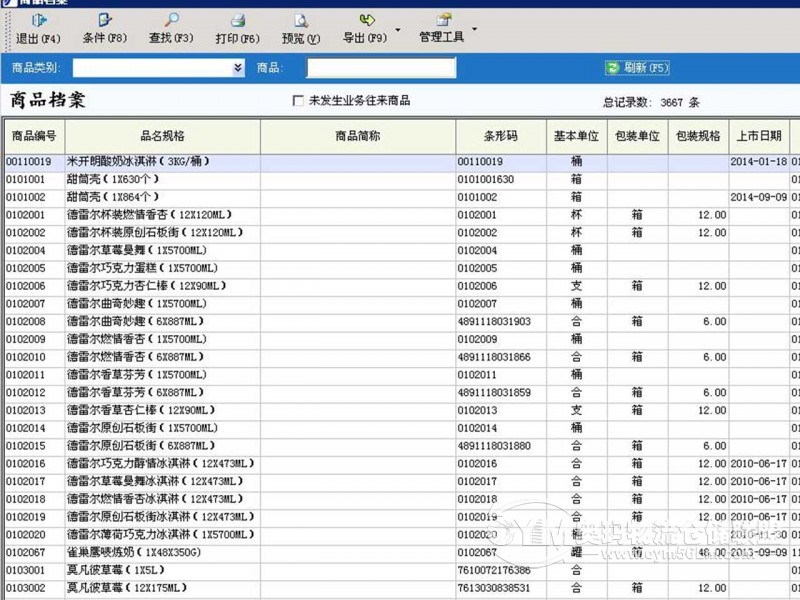Viewport: 800px width, 600px height.
Task: Click the 2014-09-09 listing date cell
Action: coord(759,197)
